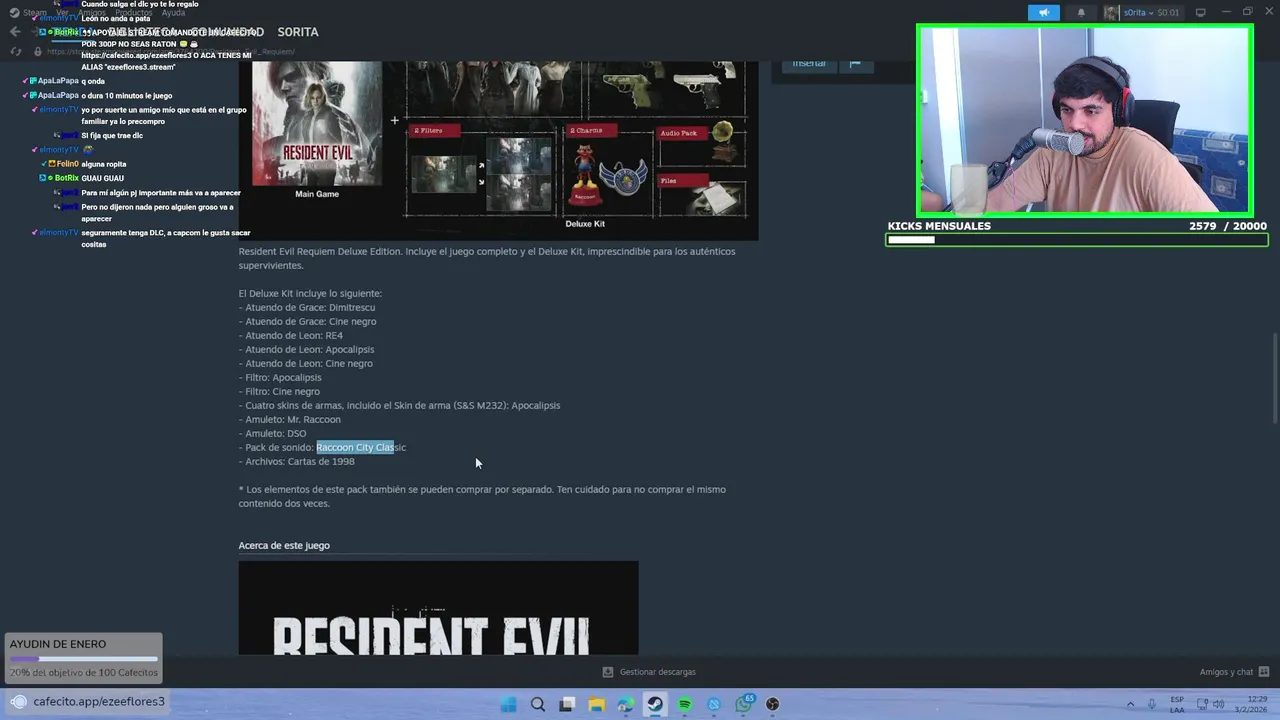Open Amigos y chat
Image resolution: width=1280 pixels, height=720 pixels.
(x=1226, y=672)
